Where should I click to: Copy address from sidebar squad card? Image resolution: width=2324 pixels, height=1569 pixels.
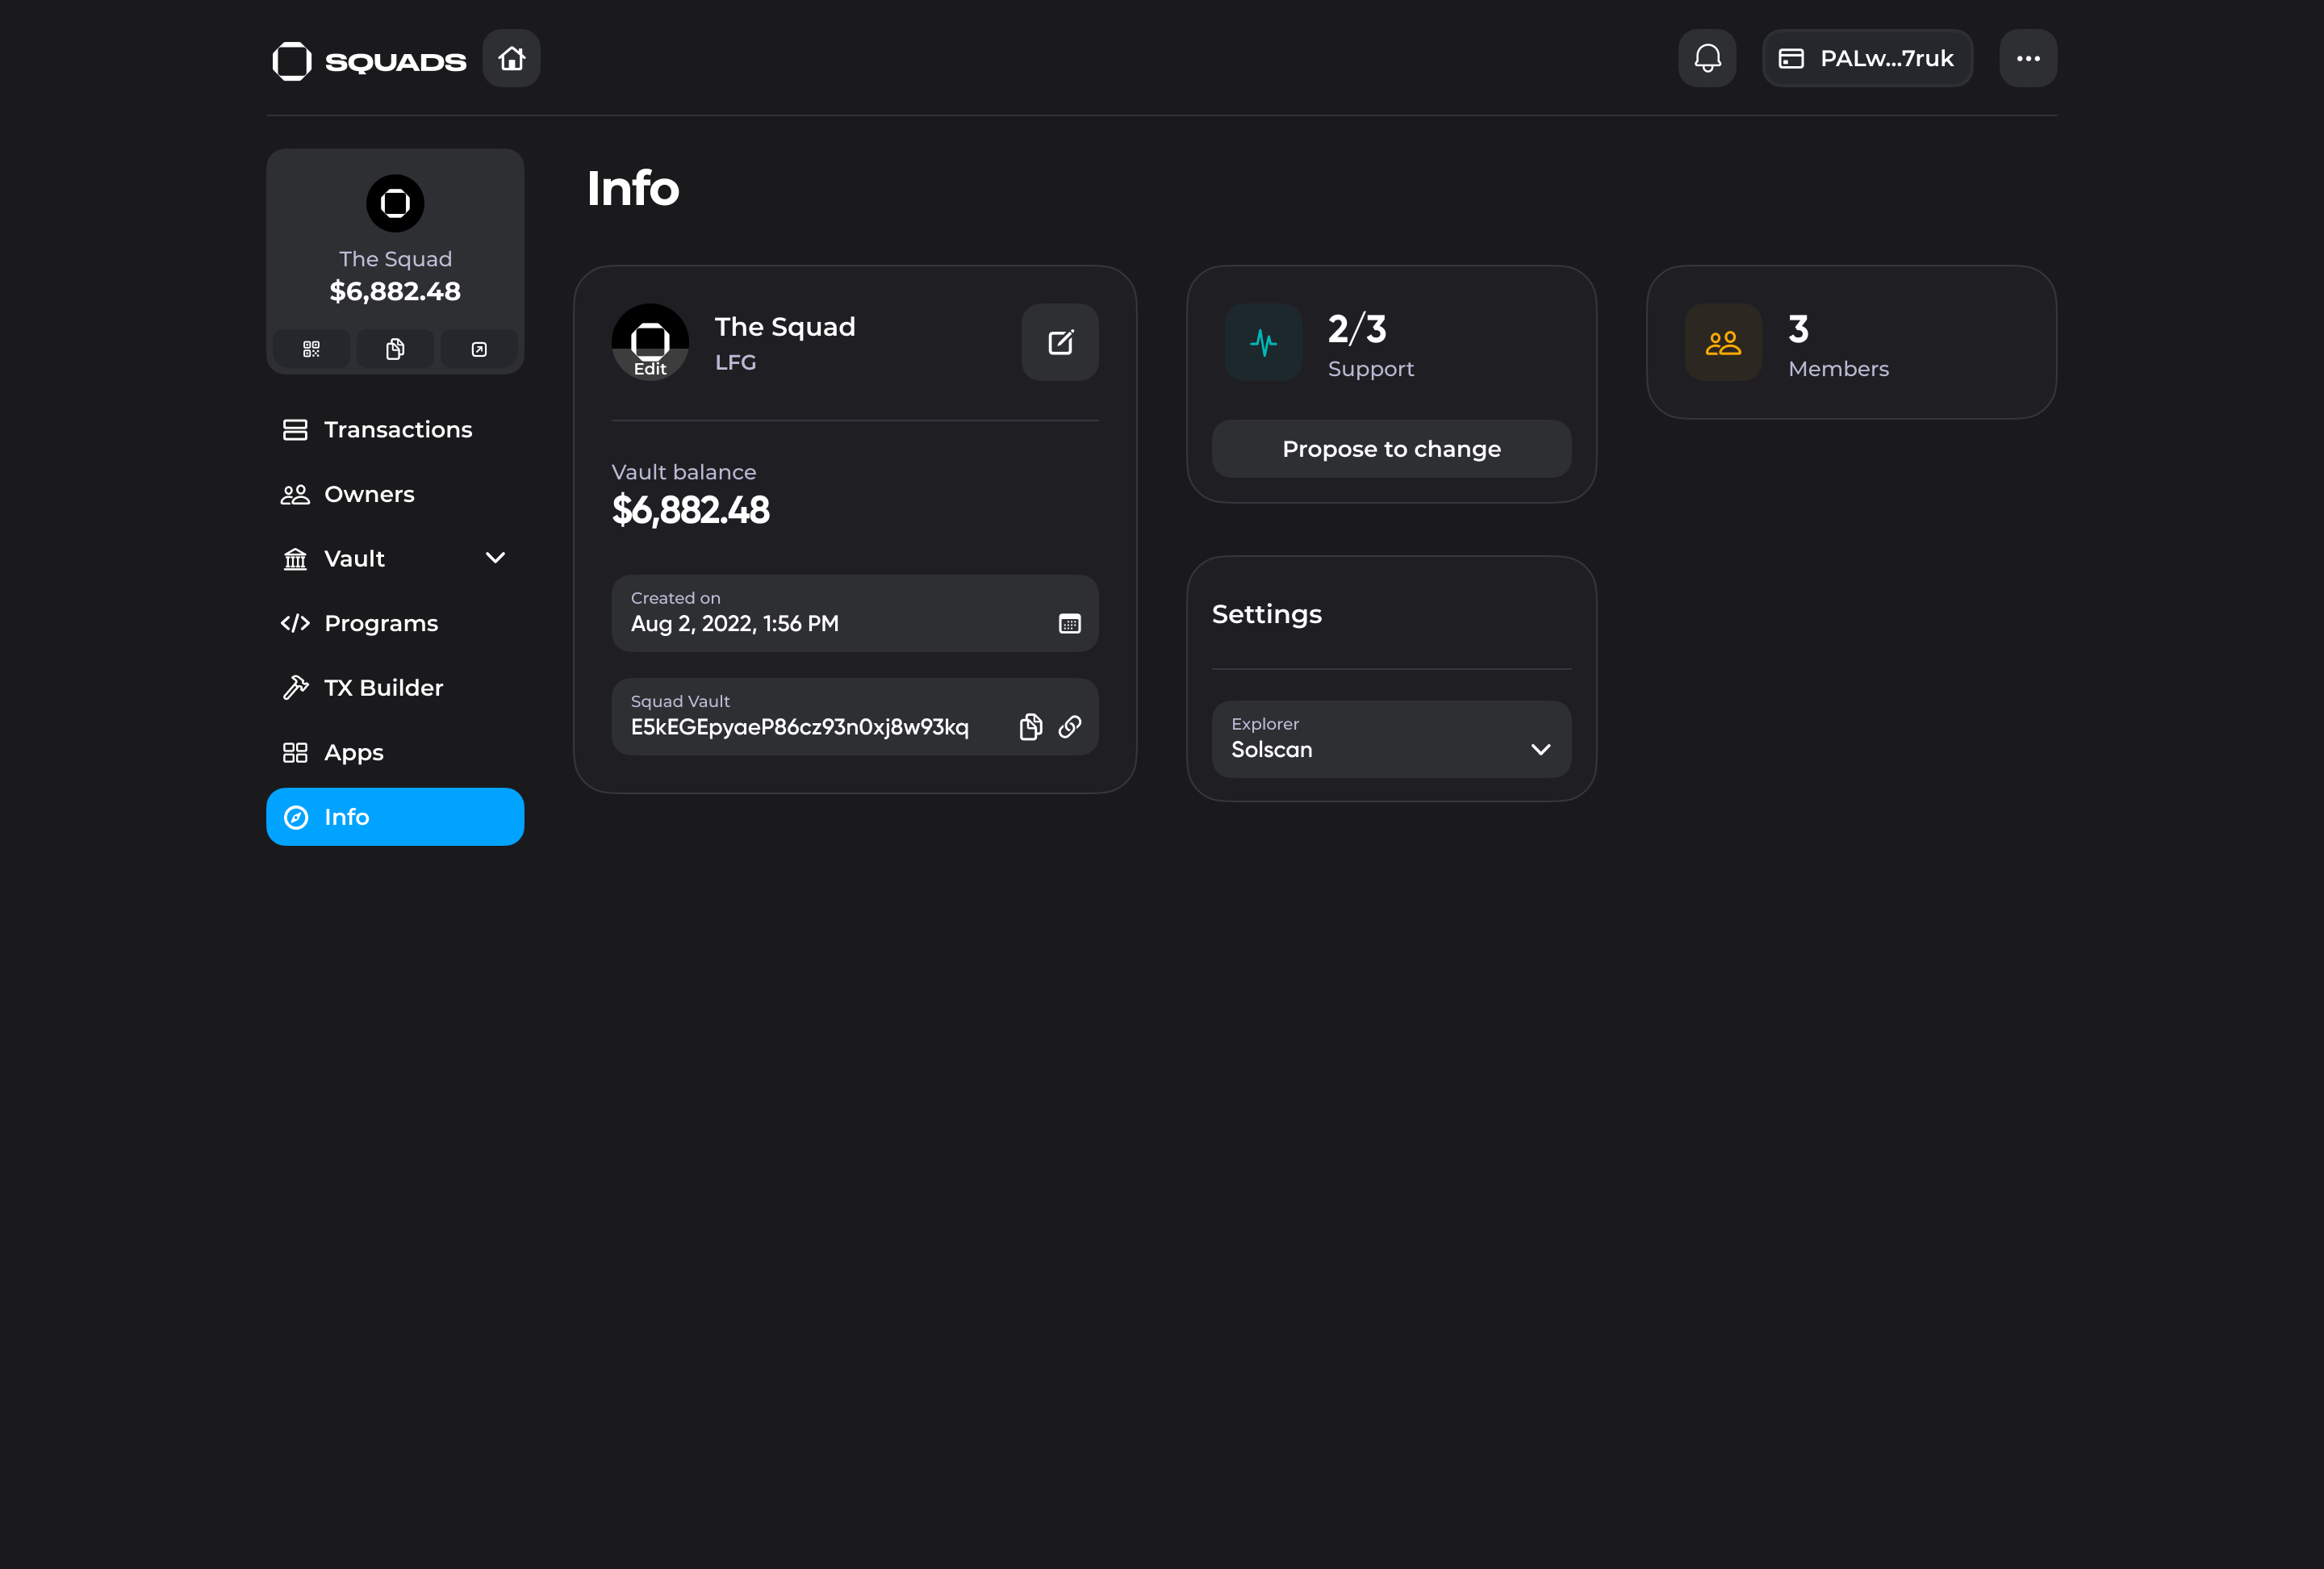click(395, 349)
